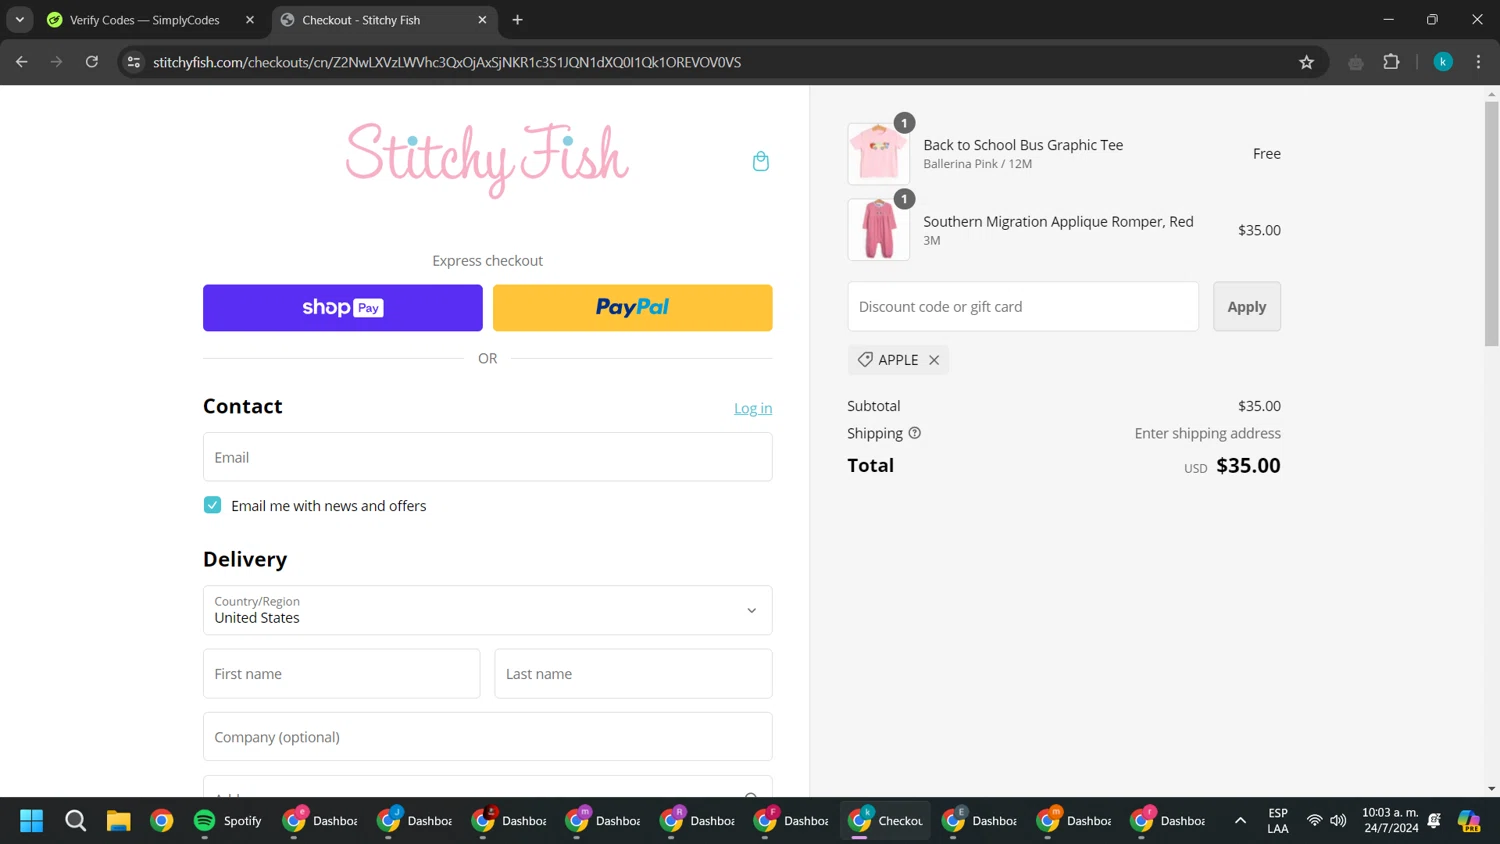1500x844 pixels.
Task: Click the Log in link
Action: tap(753, 408)
